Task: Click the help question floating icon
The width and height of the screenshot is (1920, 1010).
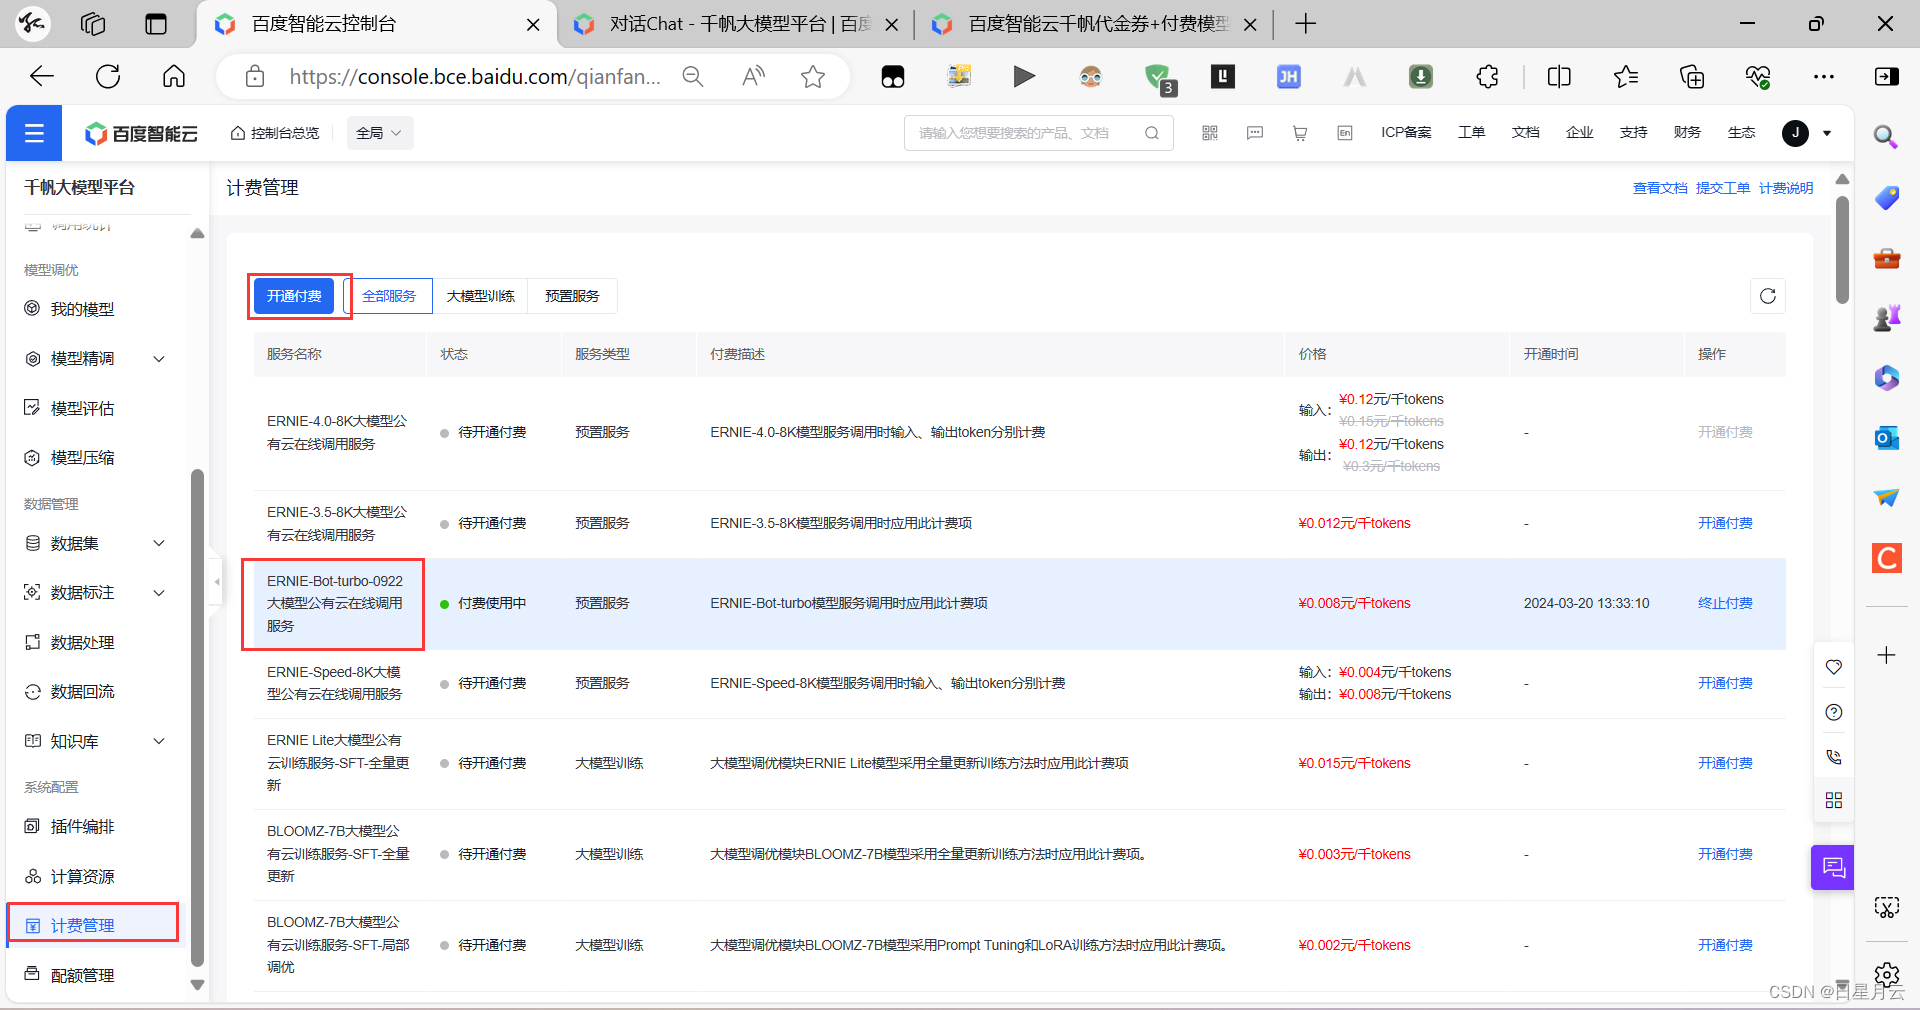Action: [x=1834, y=712]
